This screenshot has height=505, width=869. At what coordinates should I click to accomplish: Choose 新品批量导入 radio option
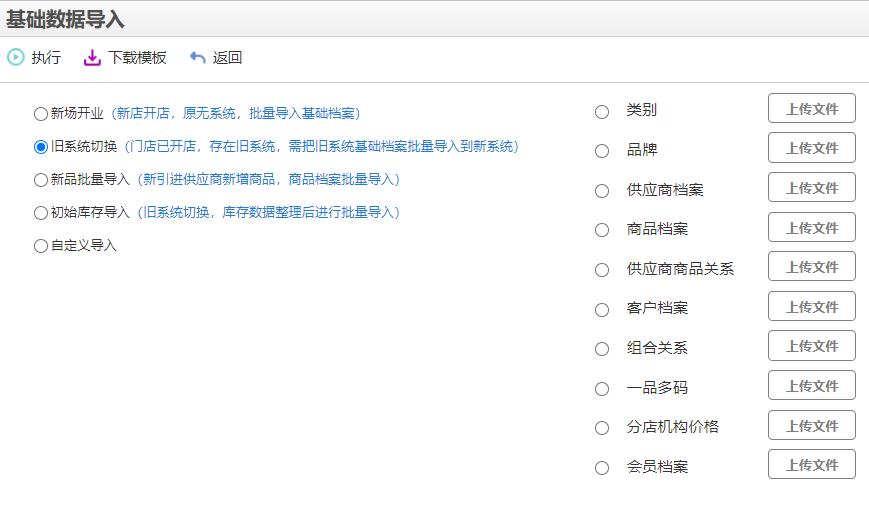(40, 180)
